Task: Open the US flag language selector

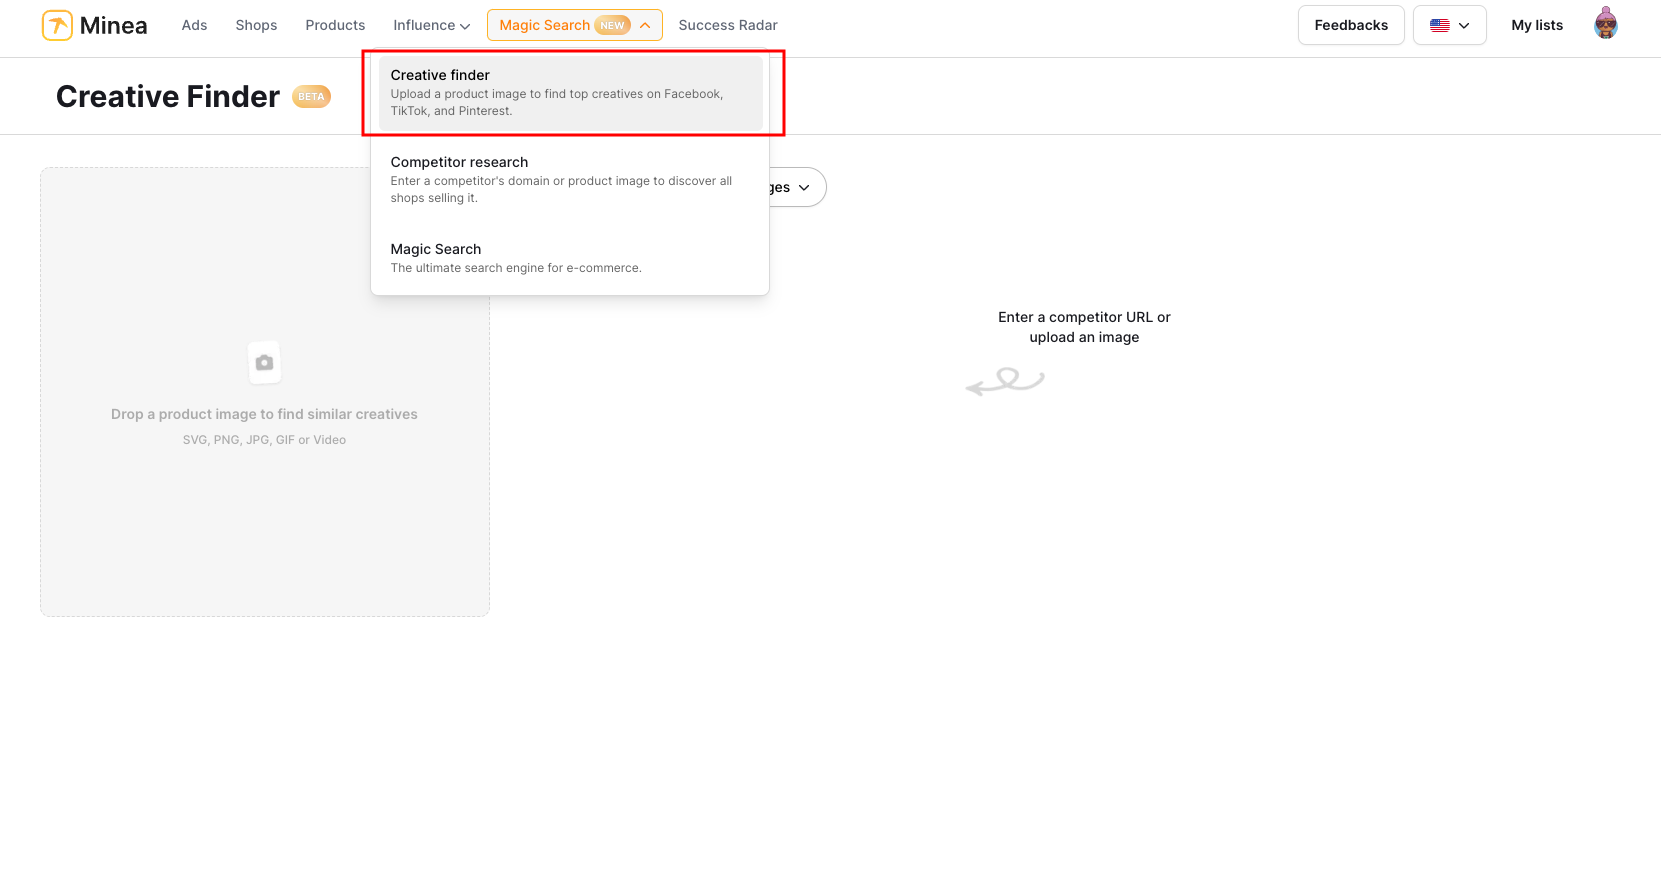Action: [1448, 25]
